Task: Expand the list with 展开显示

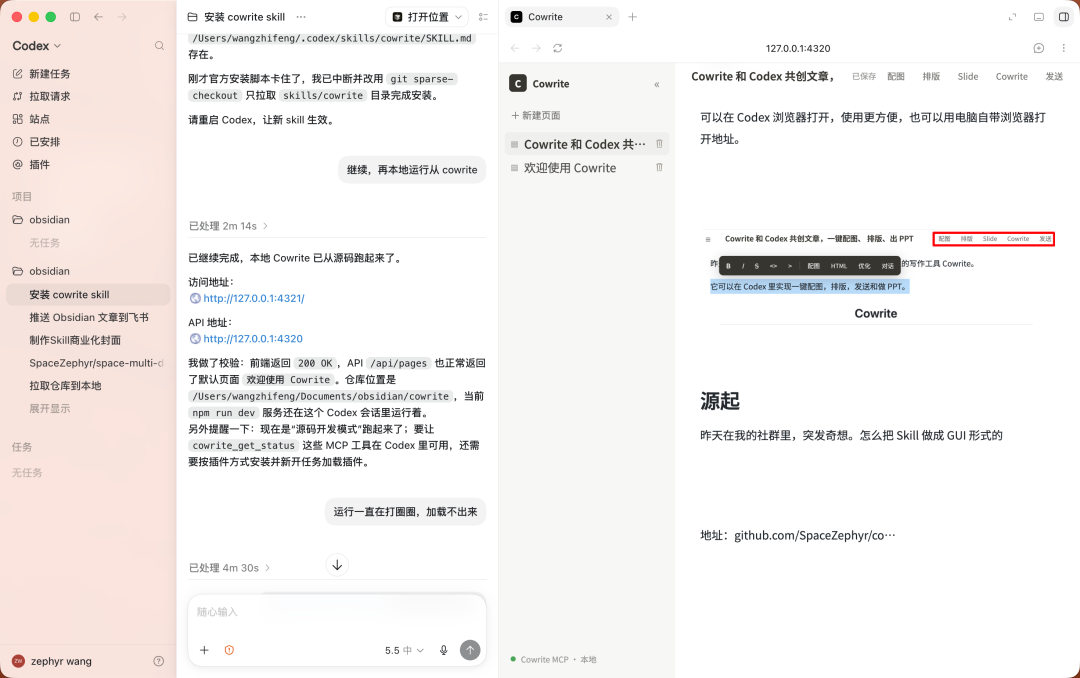Action: [50, 409]
